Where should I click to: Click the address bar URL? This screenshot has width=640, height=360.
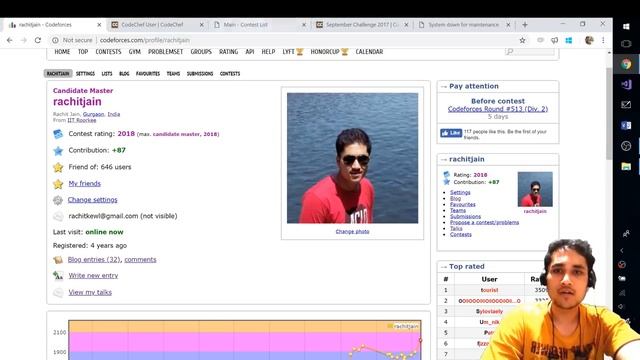coord(144,40)
